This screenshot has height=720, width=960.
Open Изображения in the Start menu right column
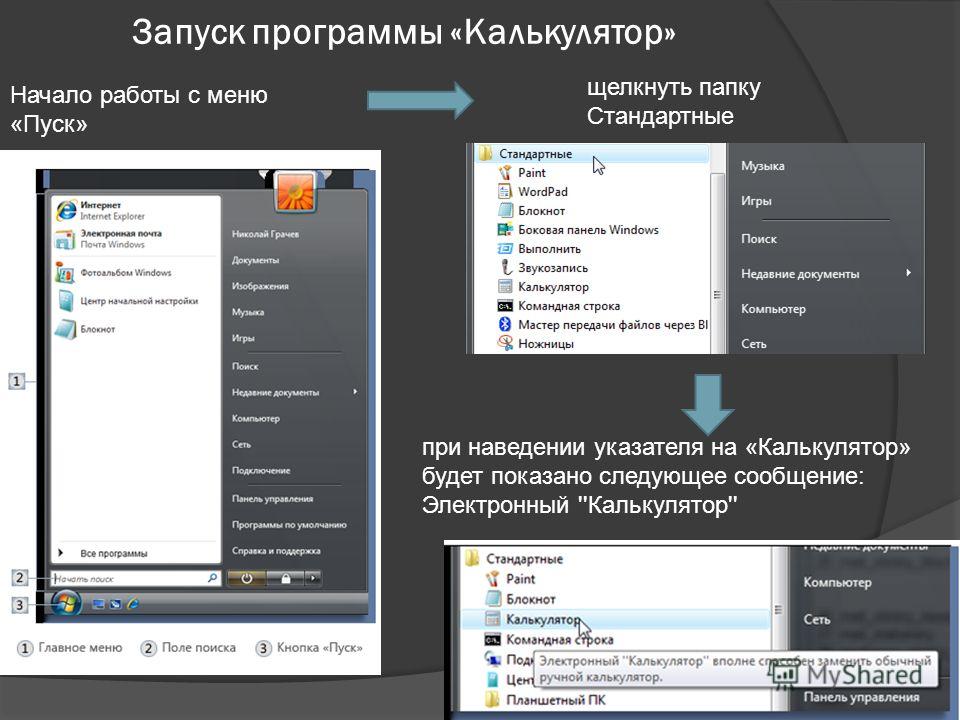[260, 285]
